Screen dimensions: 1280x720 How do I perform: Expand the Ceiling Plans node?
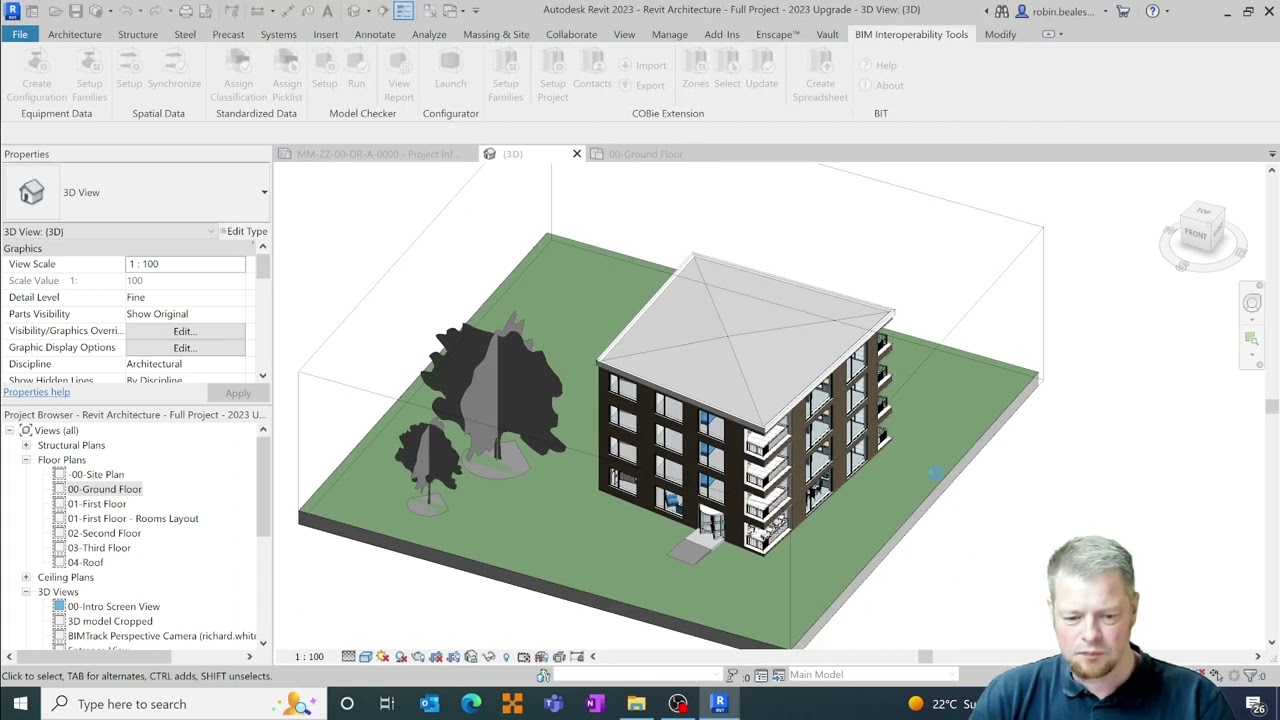[x=26, y=577]
